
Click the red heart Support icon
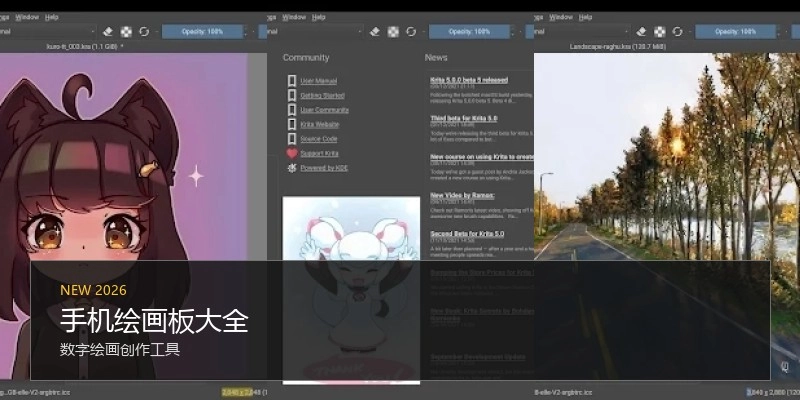292,153
